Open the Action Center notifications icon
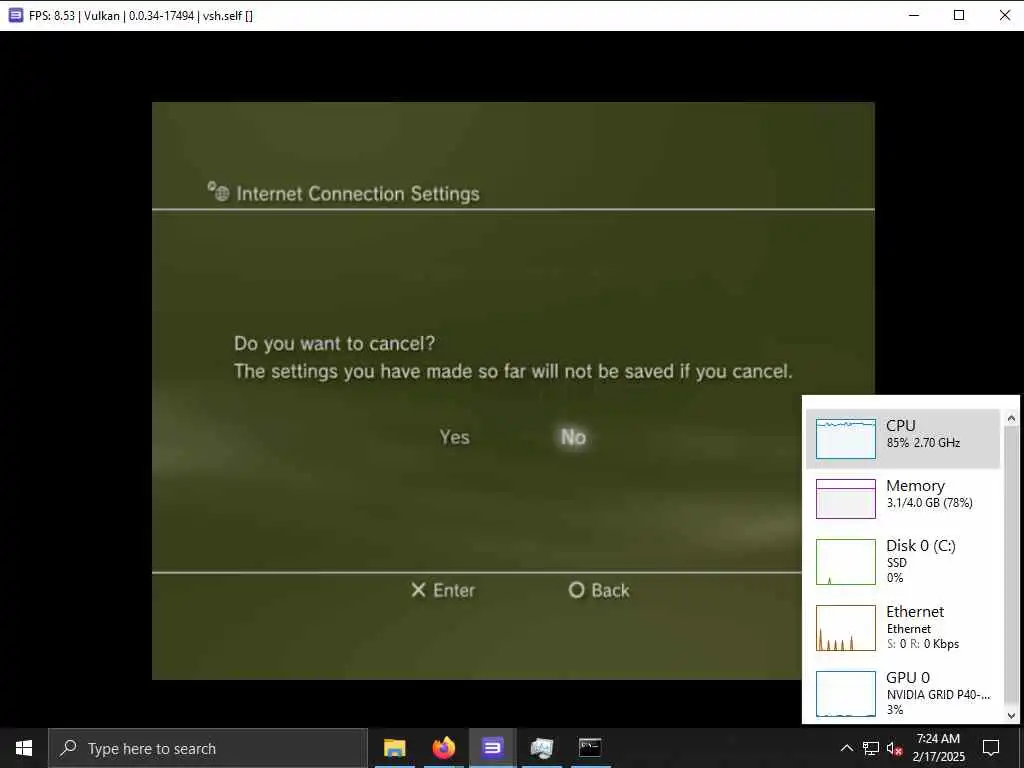The height and width of the screenshot is (768, 1024). click(991, 748)
